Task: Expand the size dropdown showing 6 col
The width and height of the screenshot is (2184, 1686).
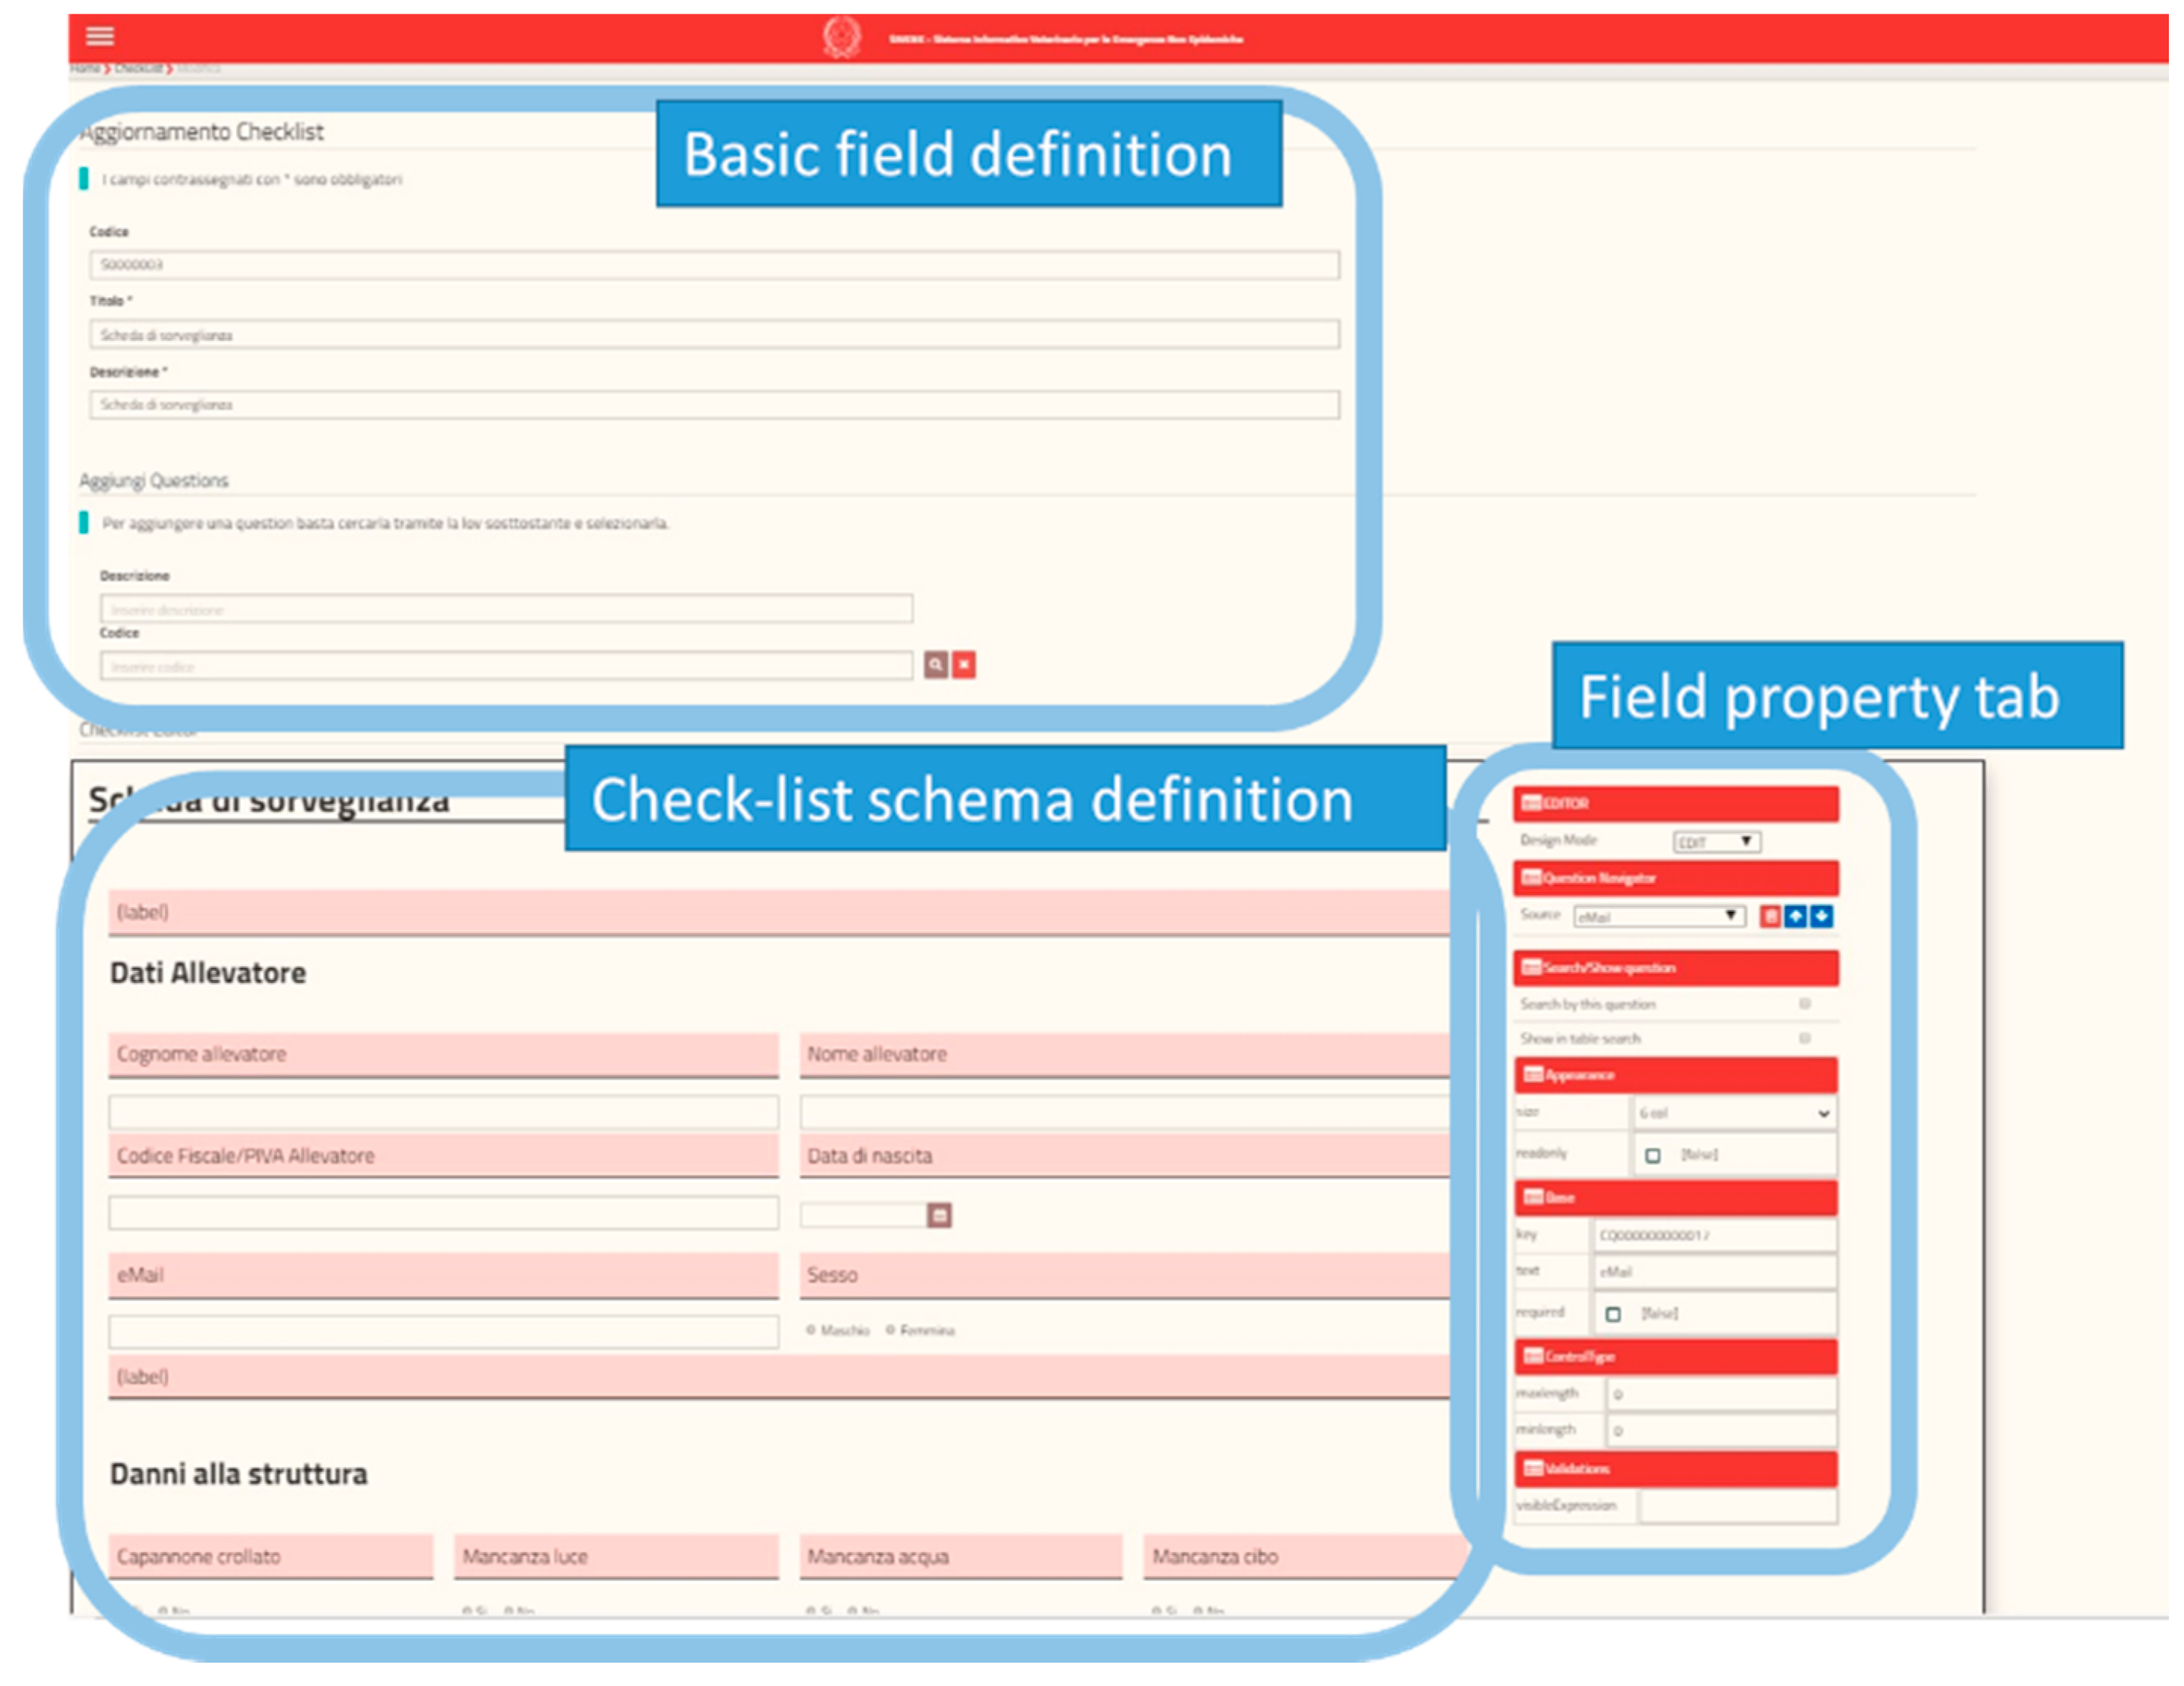Action: [1733, 1113]
